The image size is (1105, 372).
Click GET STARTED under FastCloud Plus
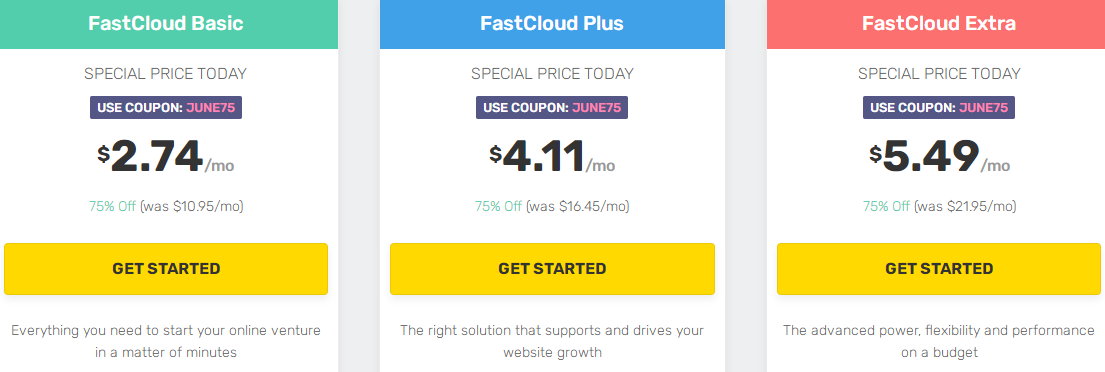pos(552,268)
